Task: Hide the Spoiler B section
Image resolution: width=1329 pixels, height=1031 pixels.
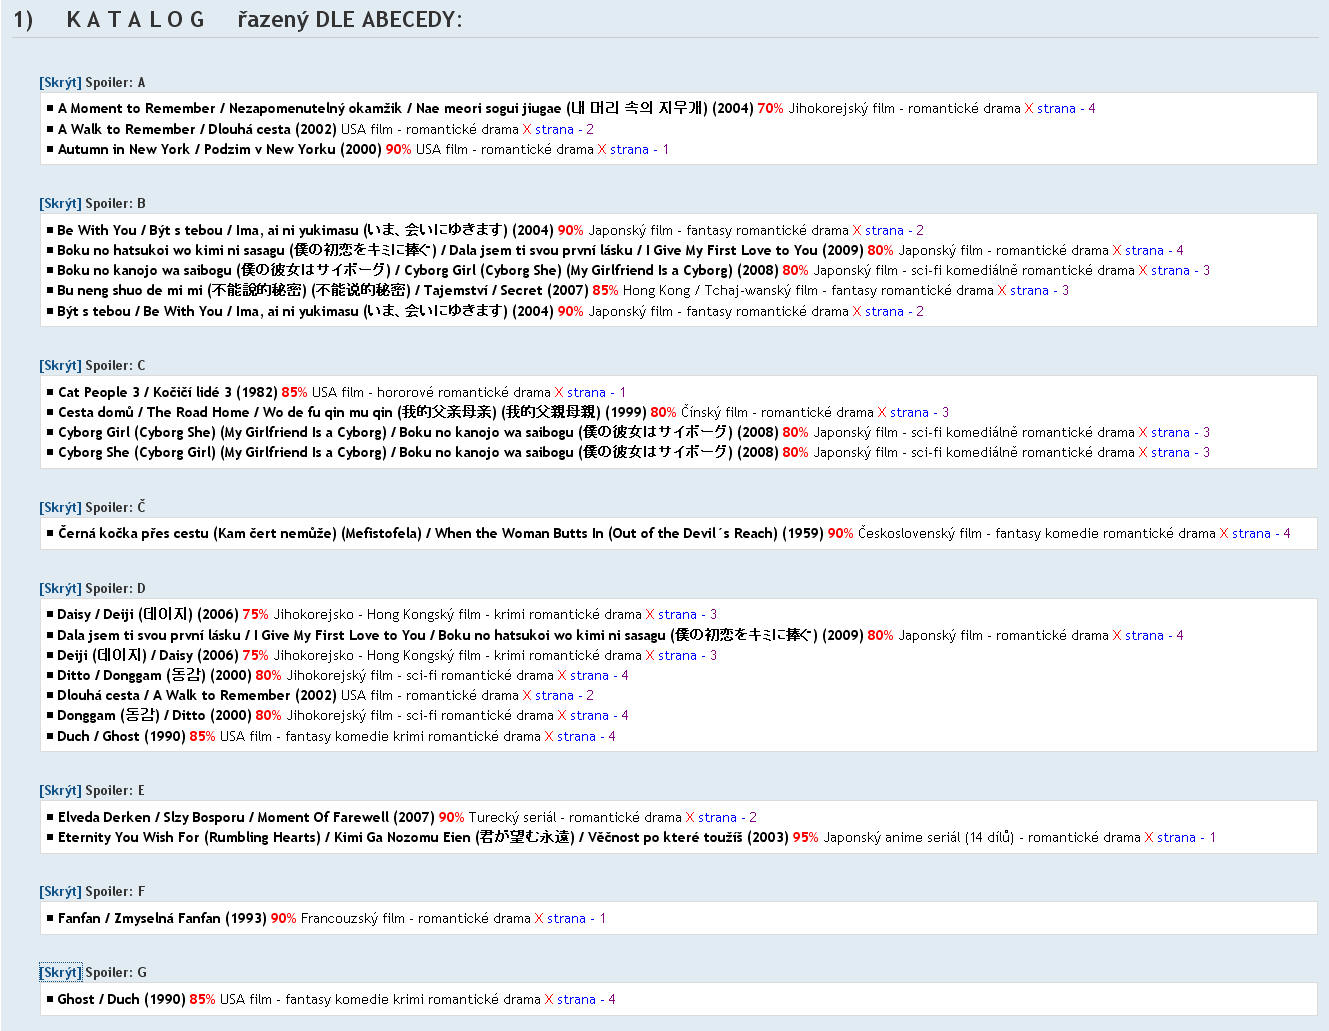Action: [x=60, y=204]
